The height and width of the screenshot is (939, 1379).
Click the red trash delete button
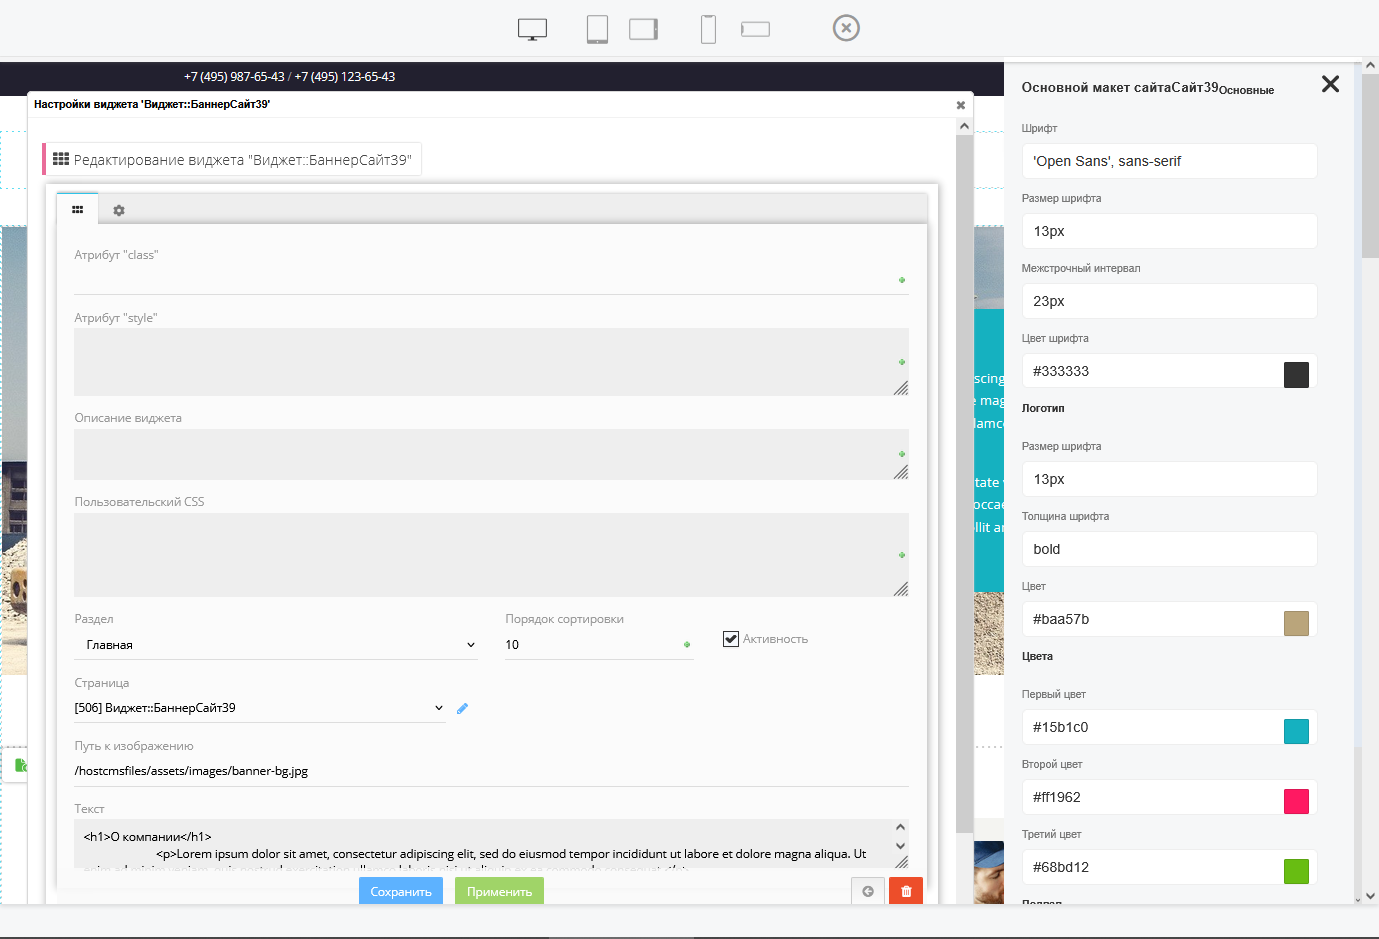click(906, 891)
